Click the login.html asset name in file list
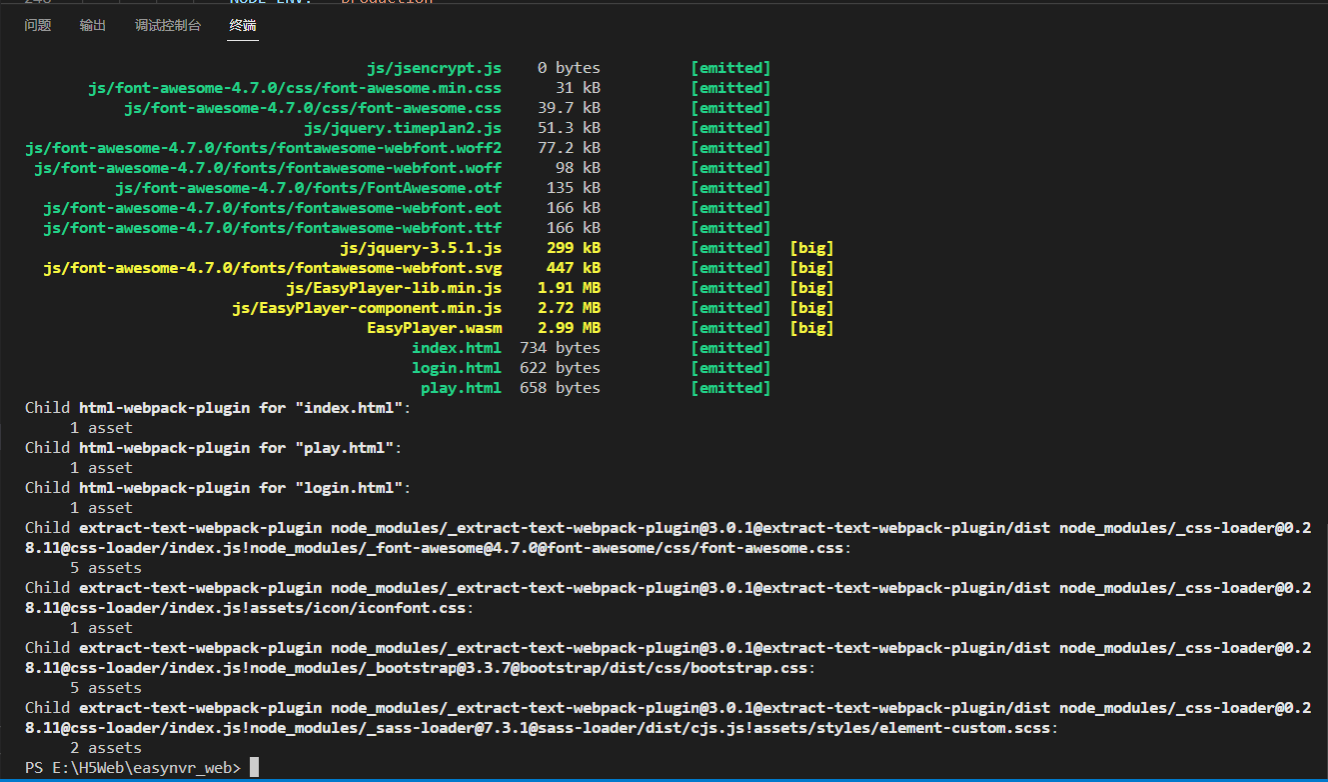This screenshot has height=782, width=1328. [456, 368]
